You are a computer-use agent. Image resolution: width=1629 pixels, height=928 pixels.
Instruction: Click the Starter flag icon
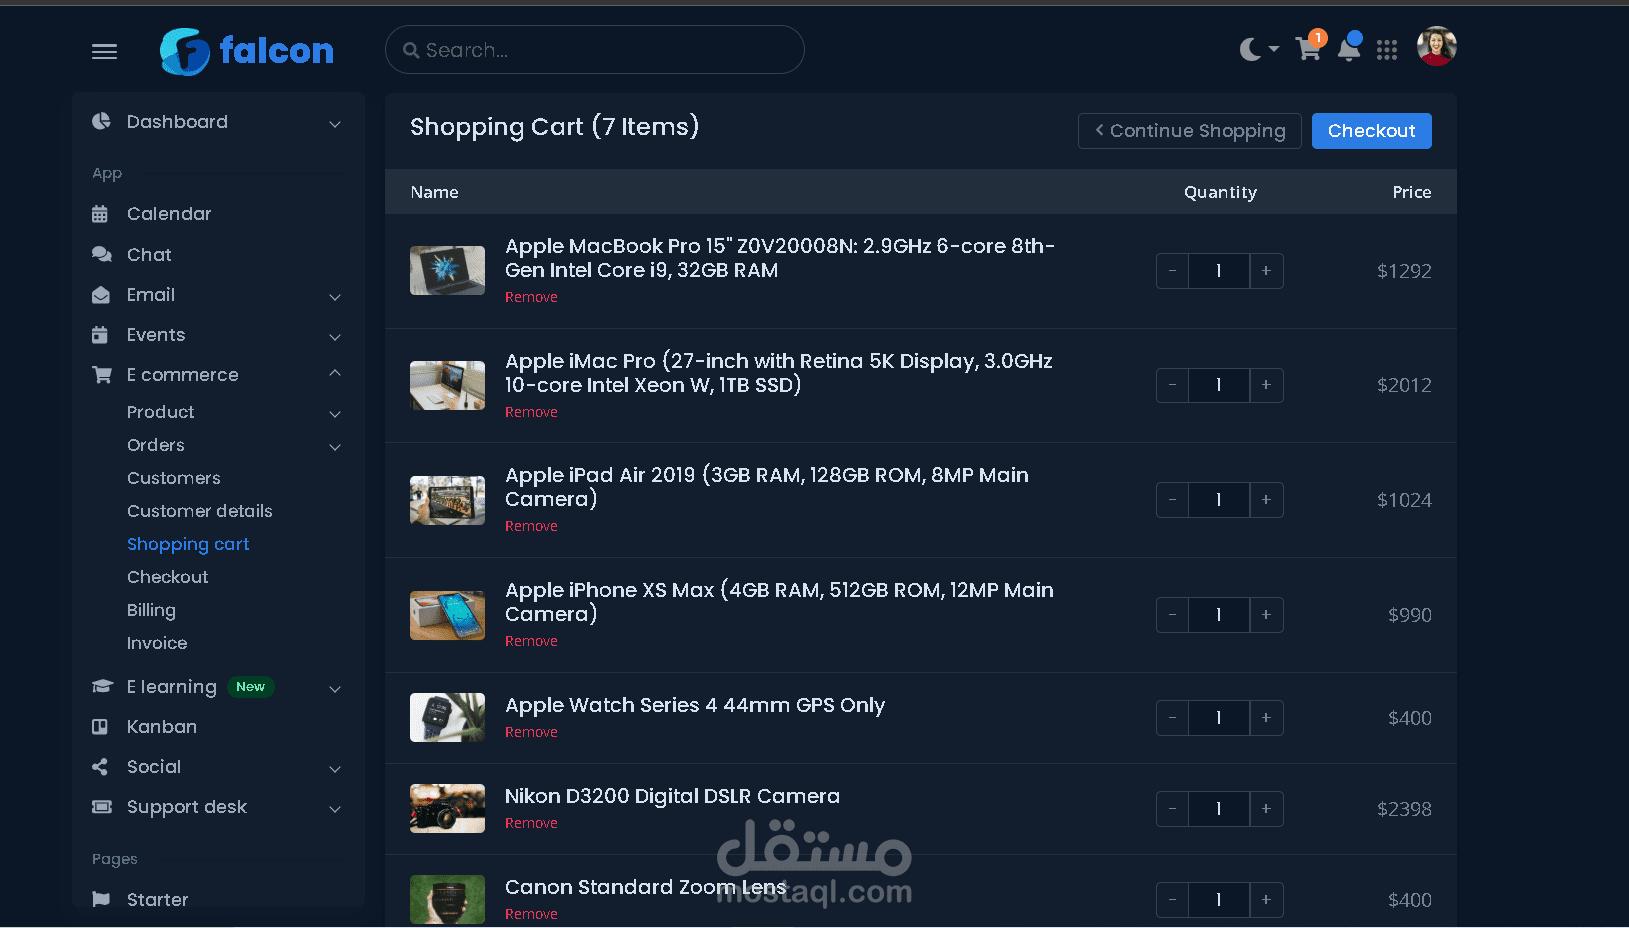[101, 899]
